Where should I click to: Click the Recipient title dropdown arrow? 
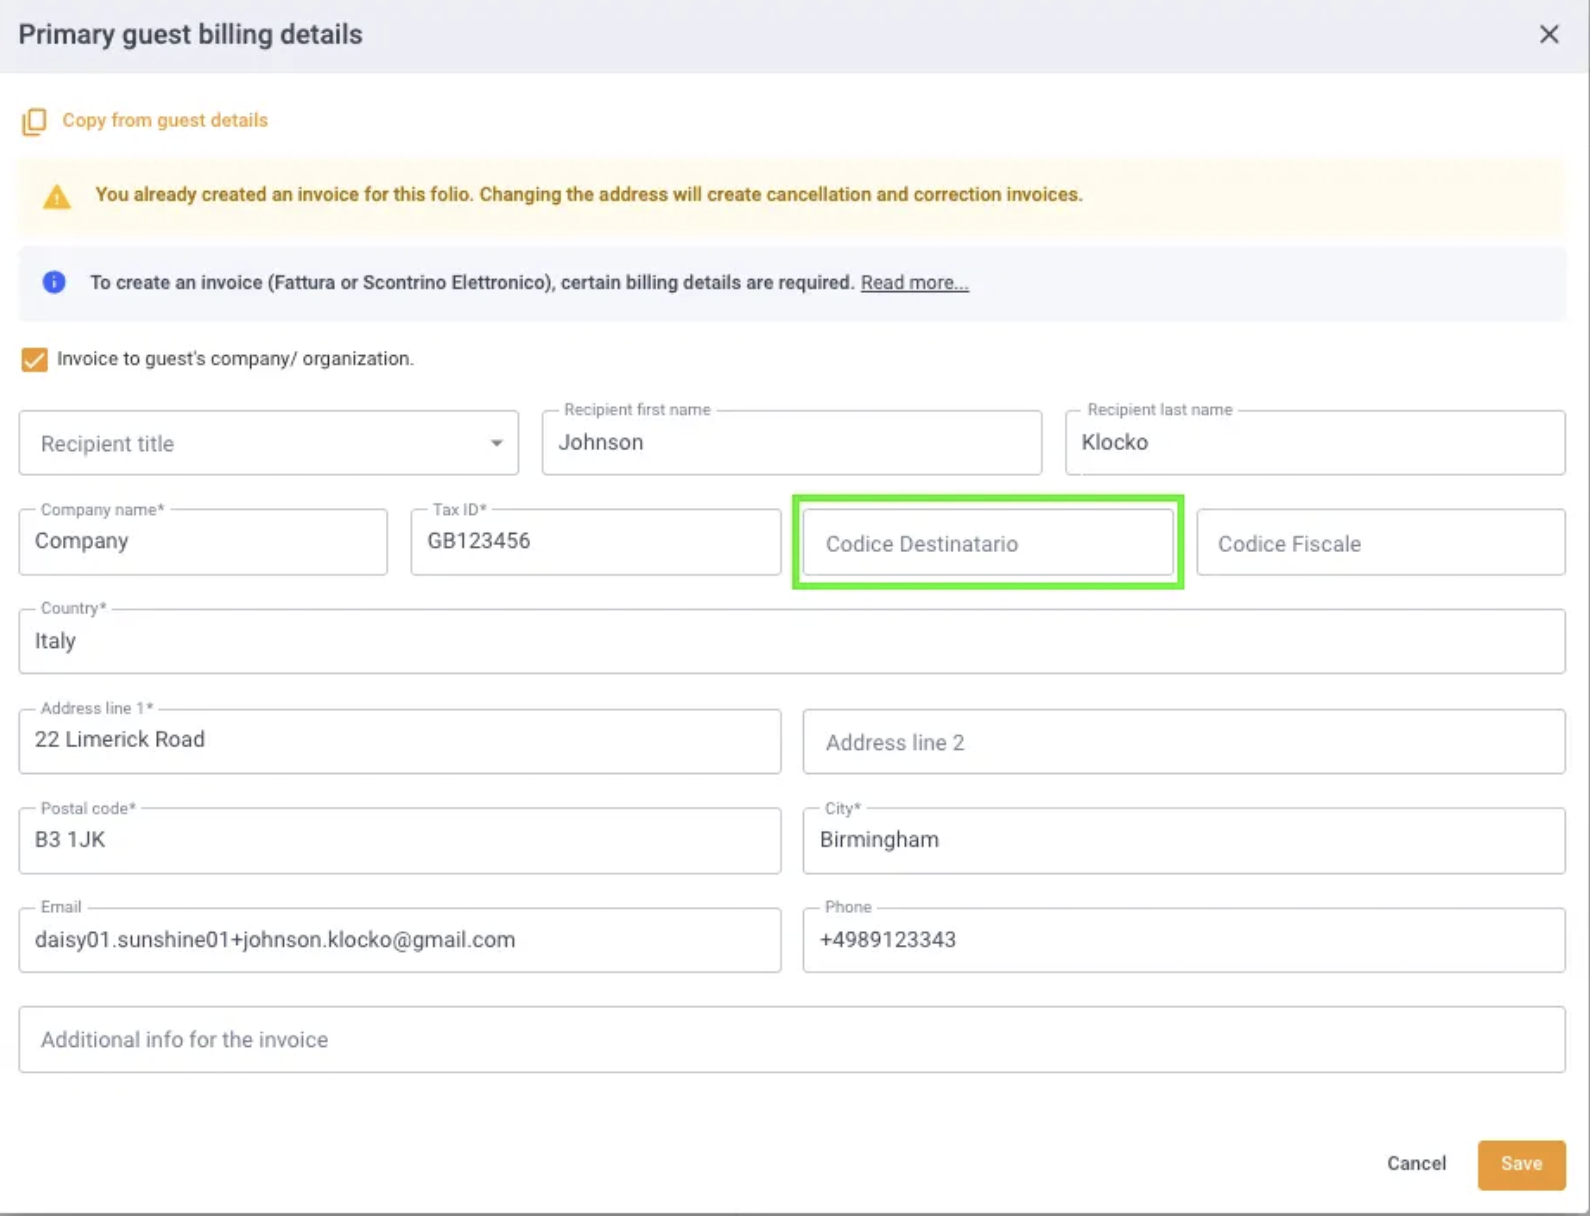click(496, 443)
